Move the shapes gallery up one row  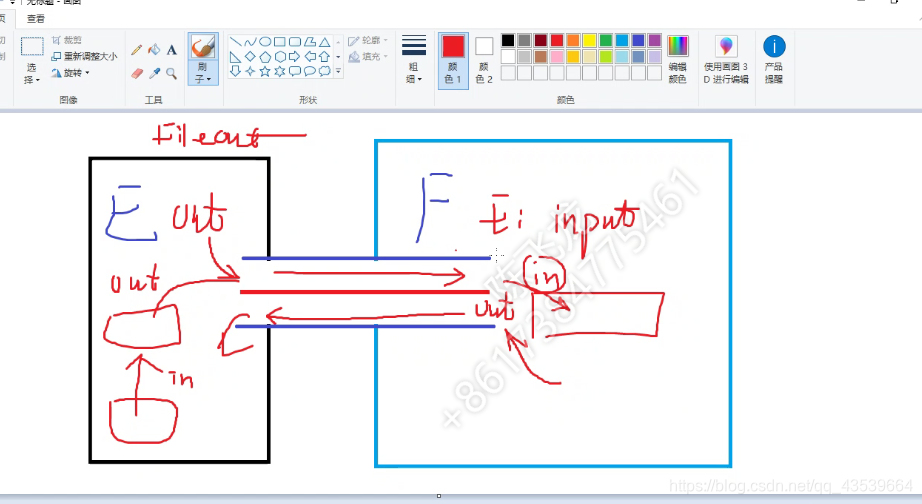coord(338,42)
